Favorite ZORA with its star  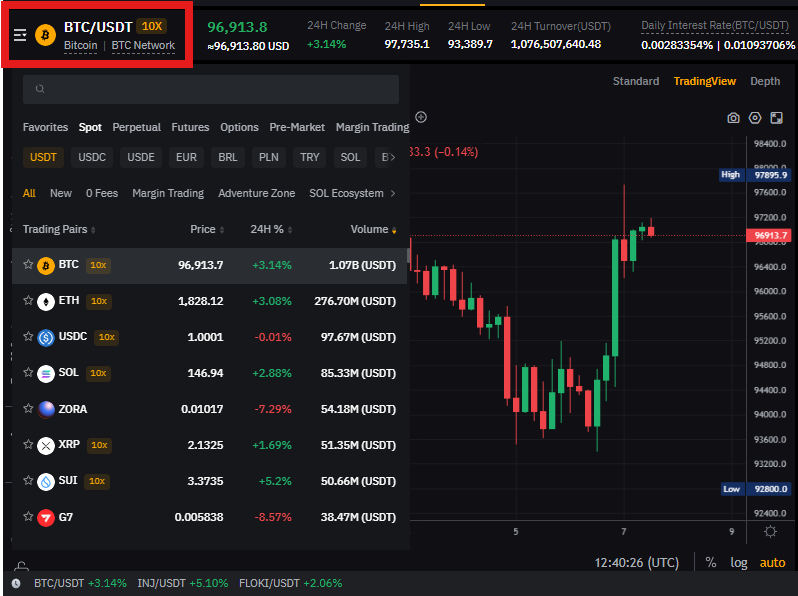click(28, 408)
